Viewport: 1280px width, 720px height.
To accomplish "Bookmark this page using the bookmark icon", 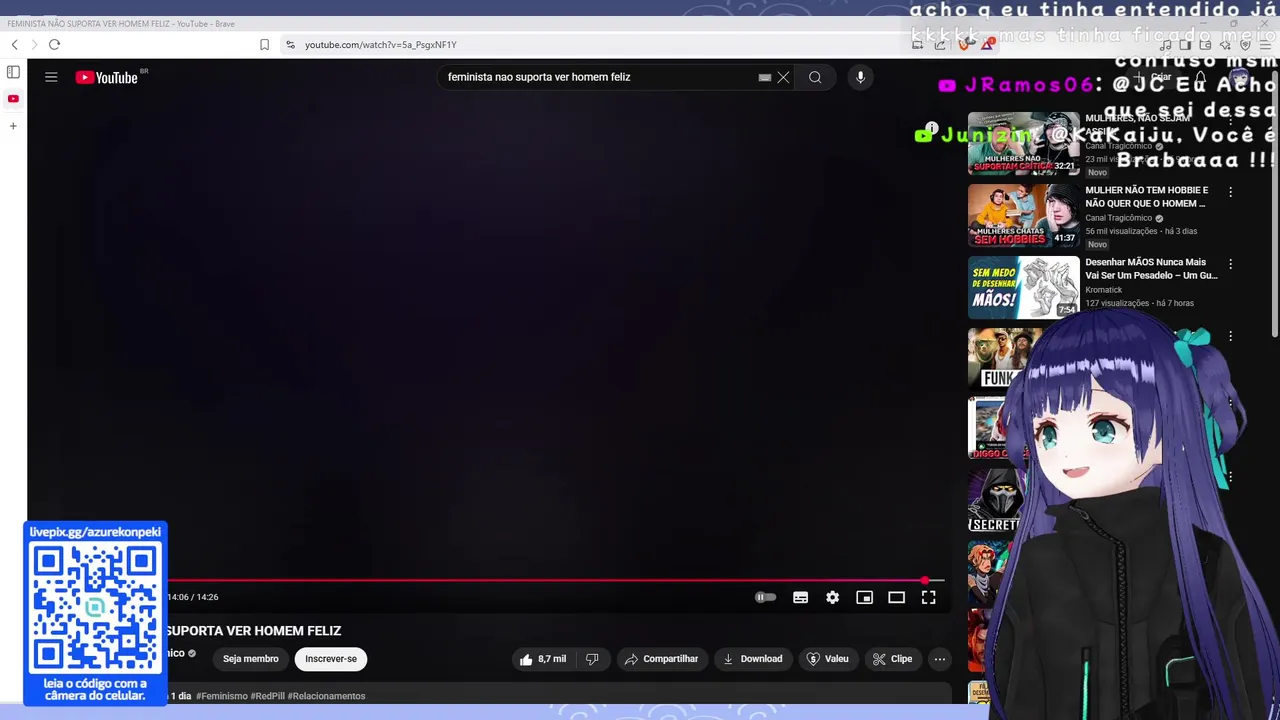I will tap(264, 44).
